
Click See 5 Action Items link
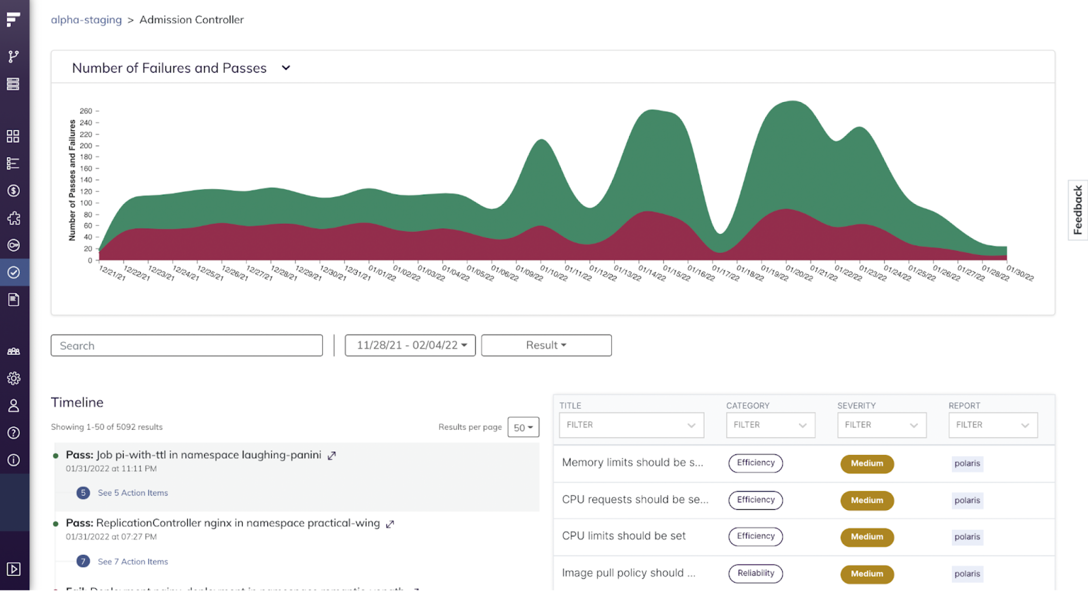pos(132,493)
